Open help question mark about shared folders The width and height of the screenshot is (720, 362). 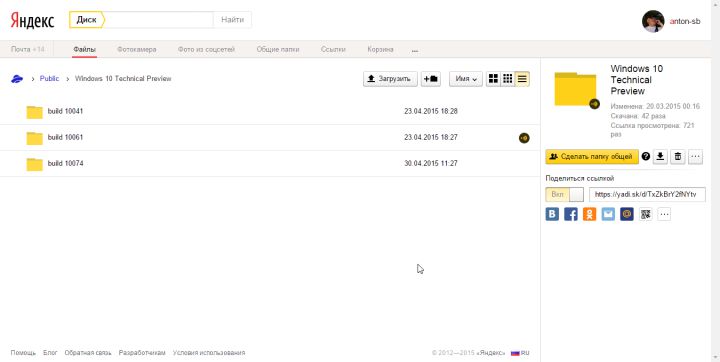[646, 156]
